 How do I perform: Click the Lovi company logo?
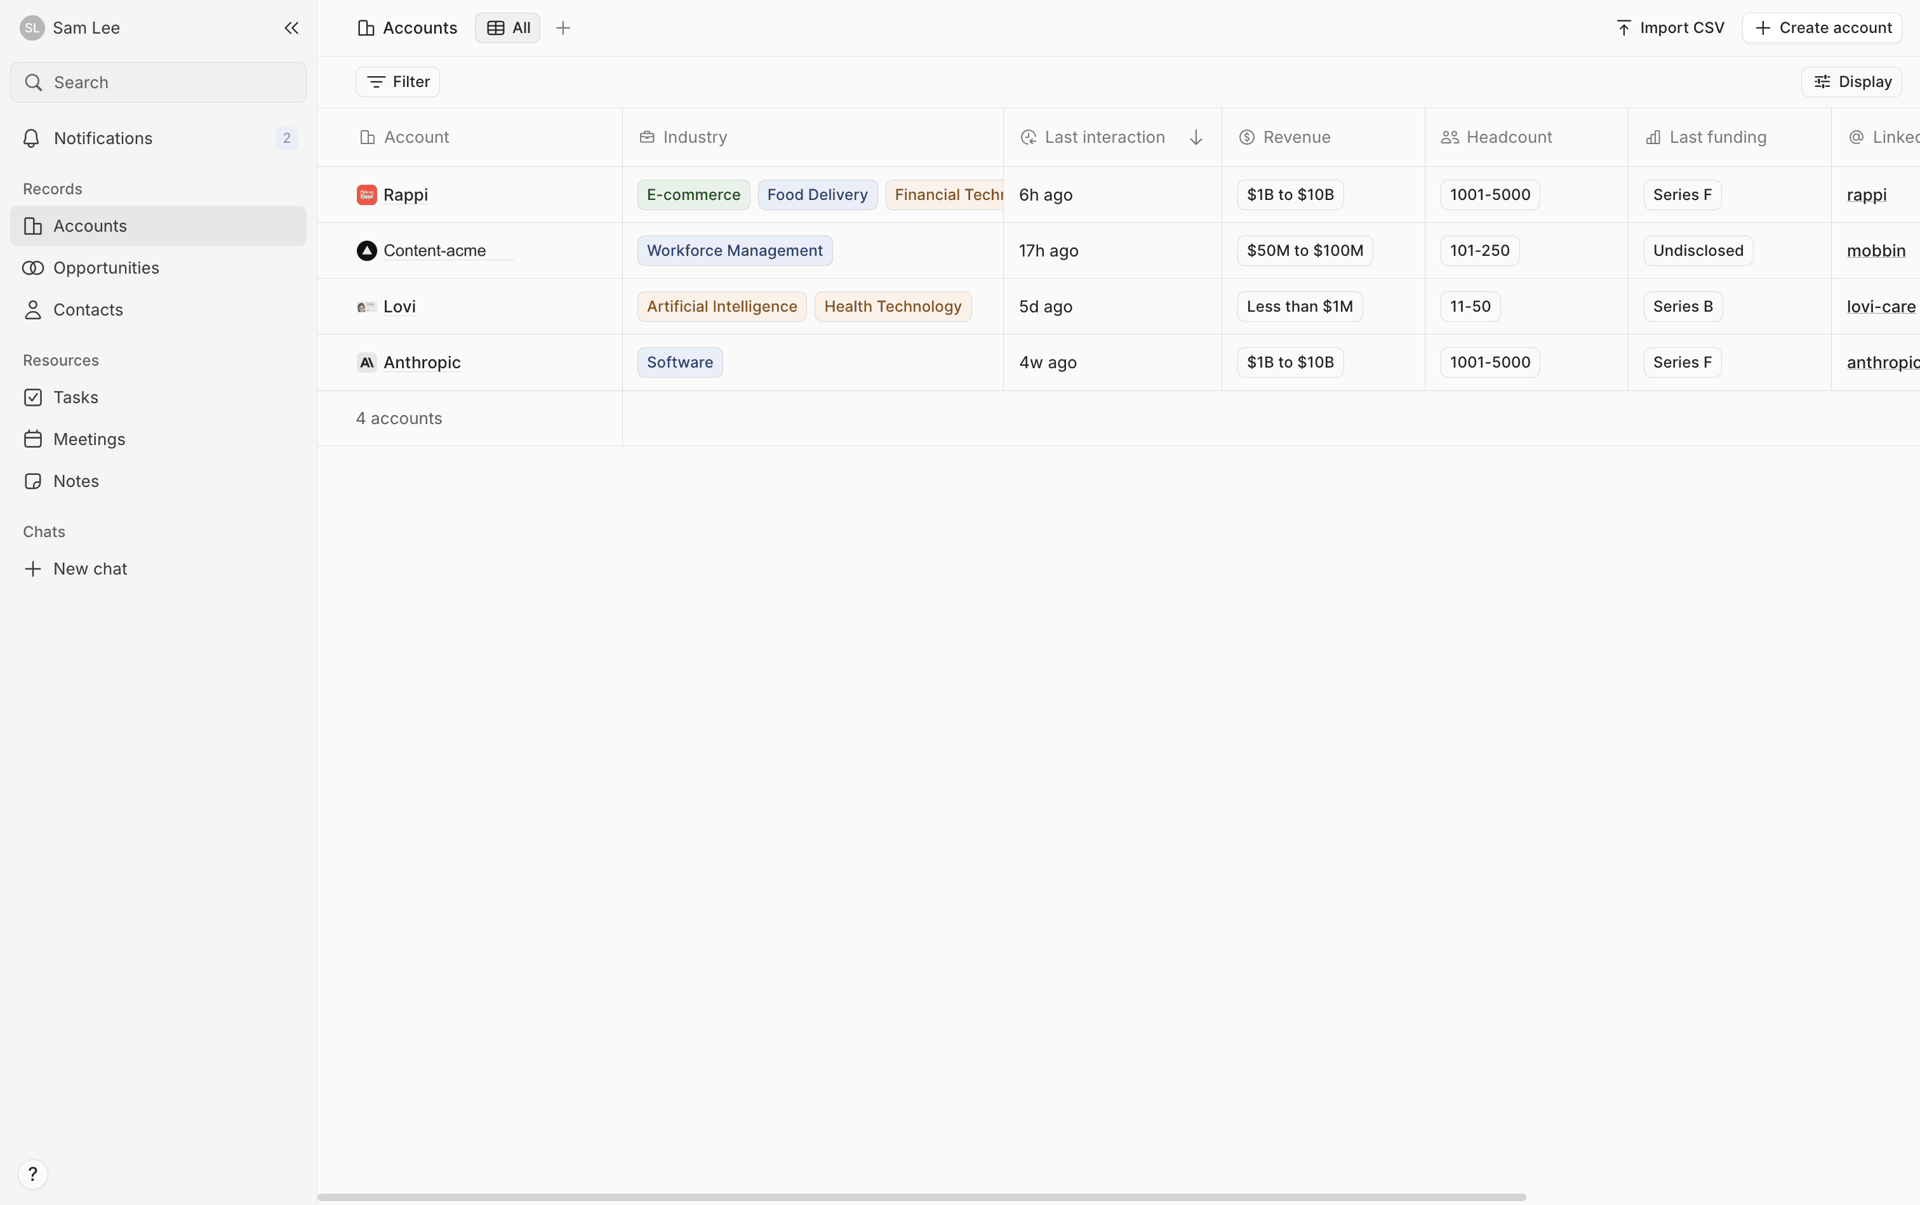click(x=366, y=307)
